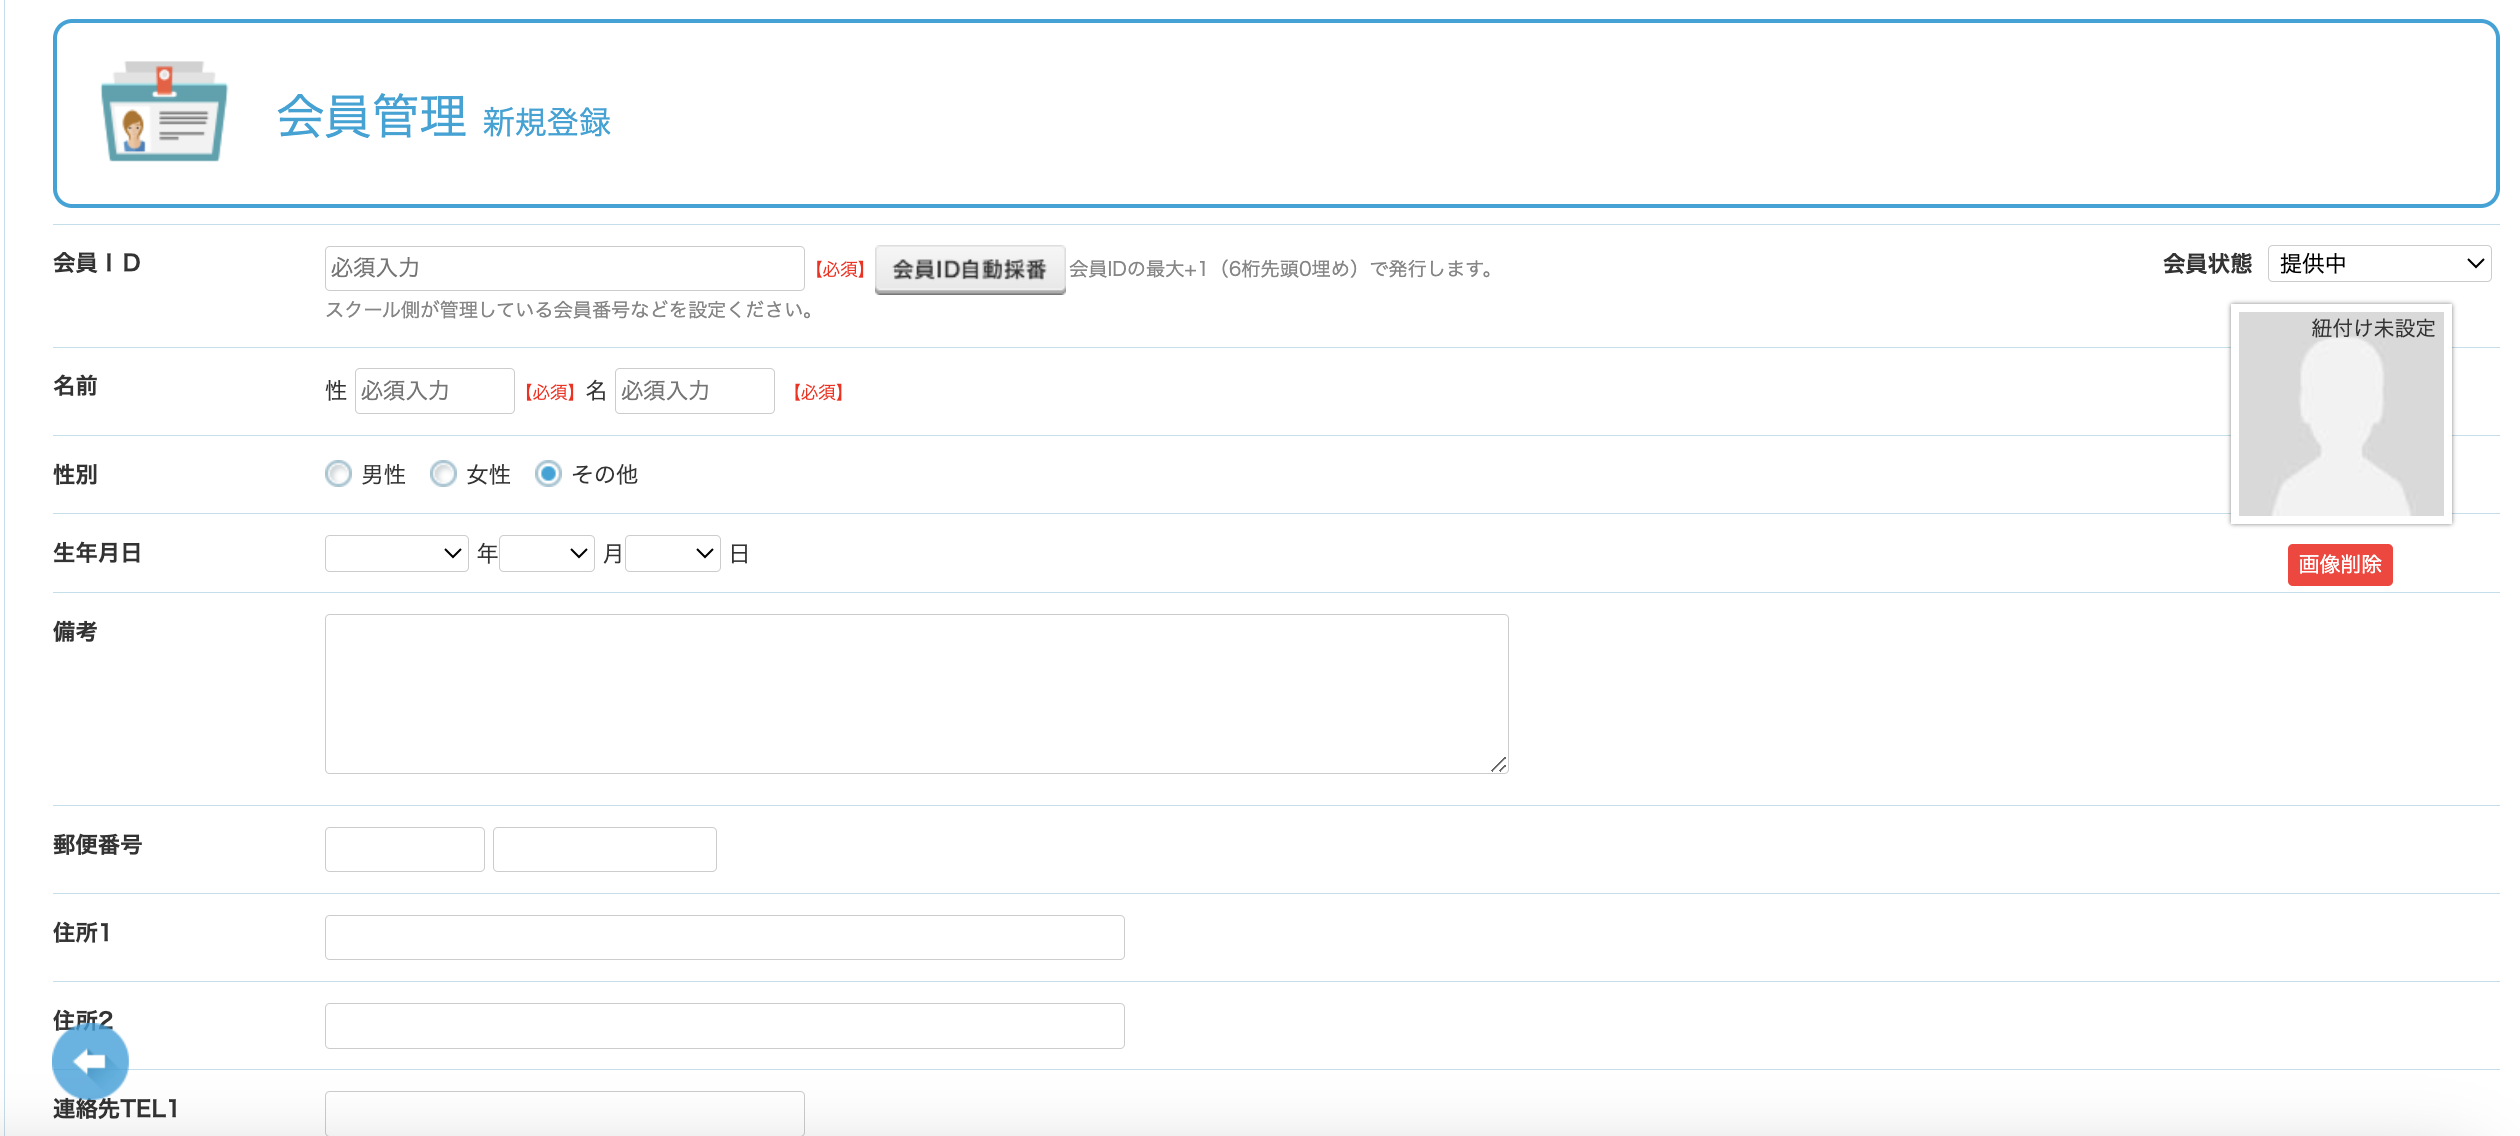Focus the 住所2 address input field
The image size is (2520, 1136).
click(725, 1025)
